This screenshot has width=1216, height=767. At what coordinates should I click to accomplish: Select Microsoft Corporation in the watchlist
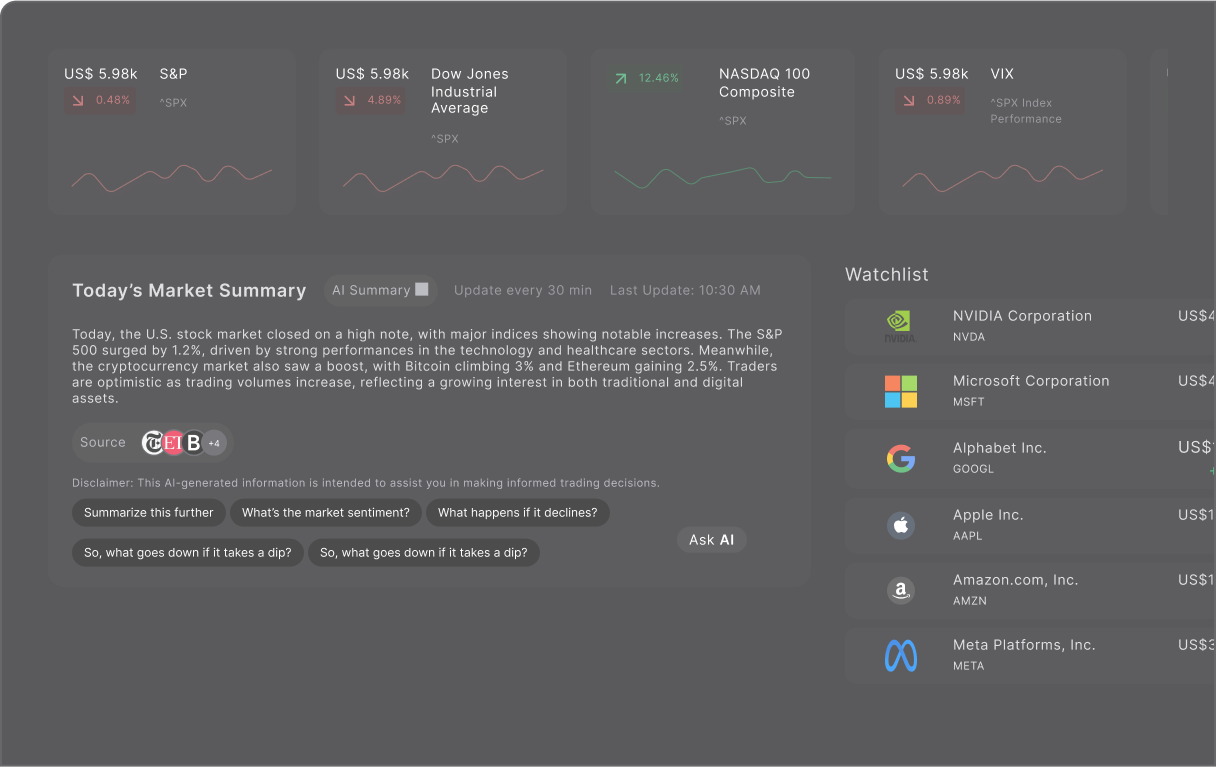[1030, 391]
